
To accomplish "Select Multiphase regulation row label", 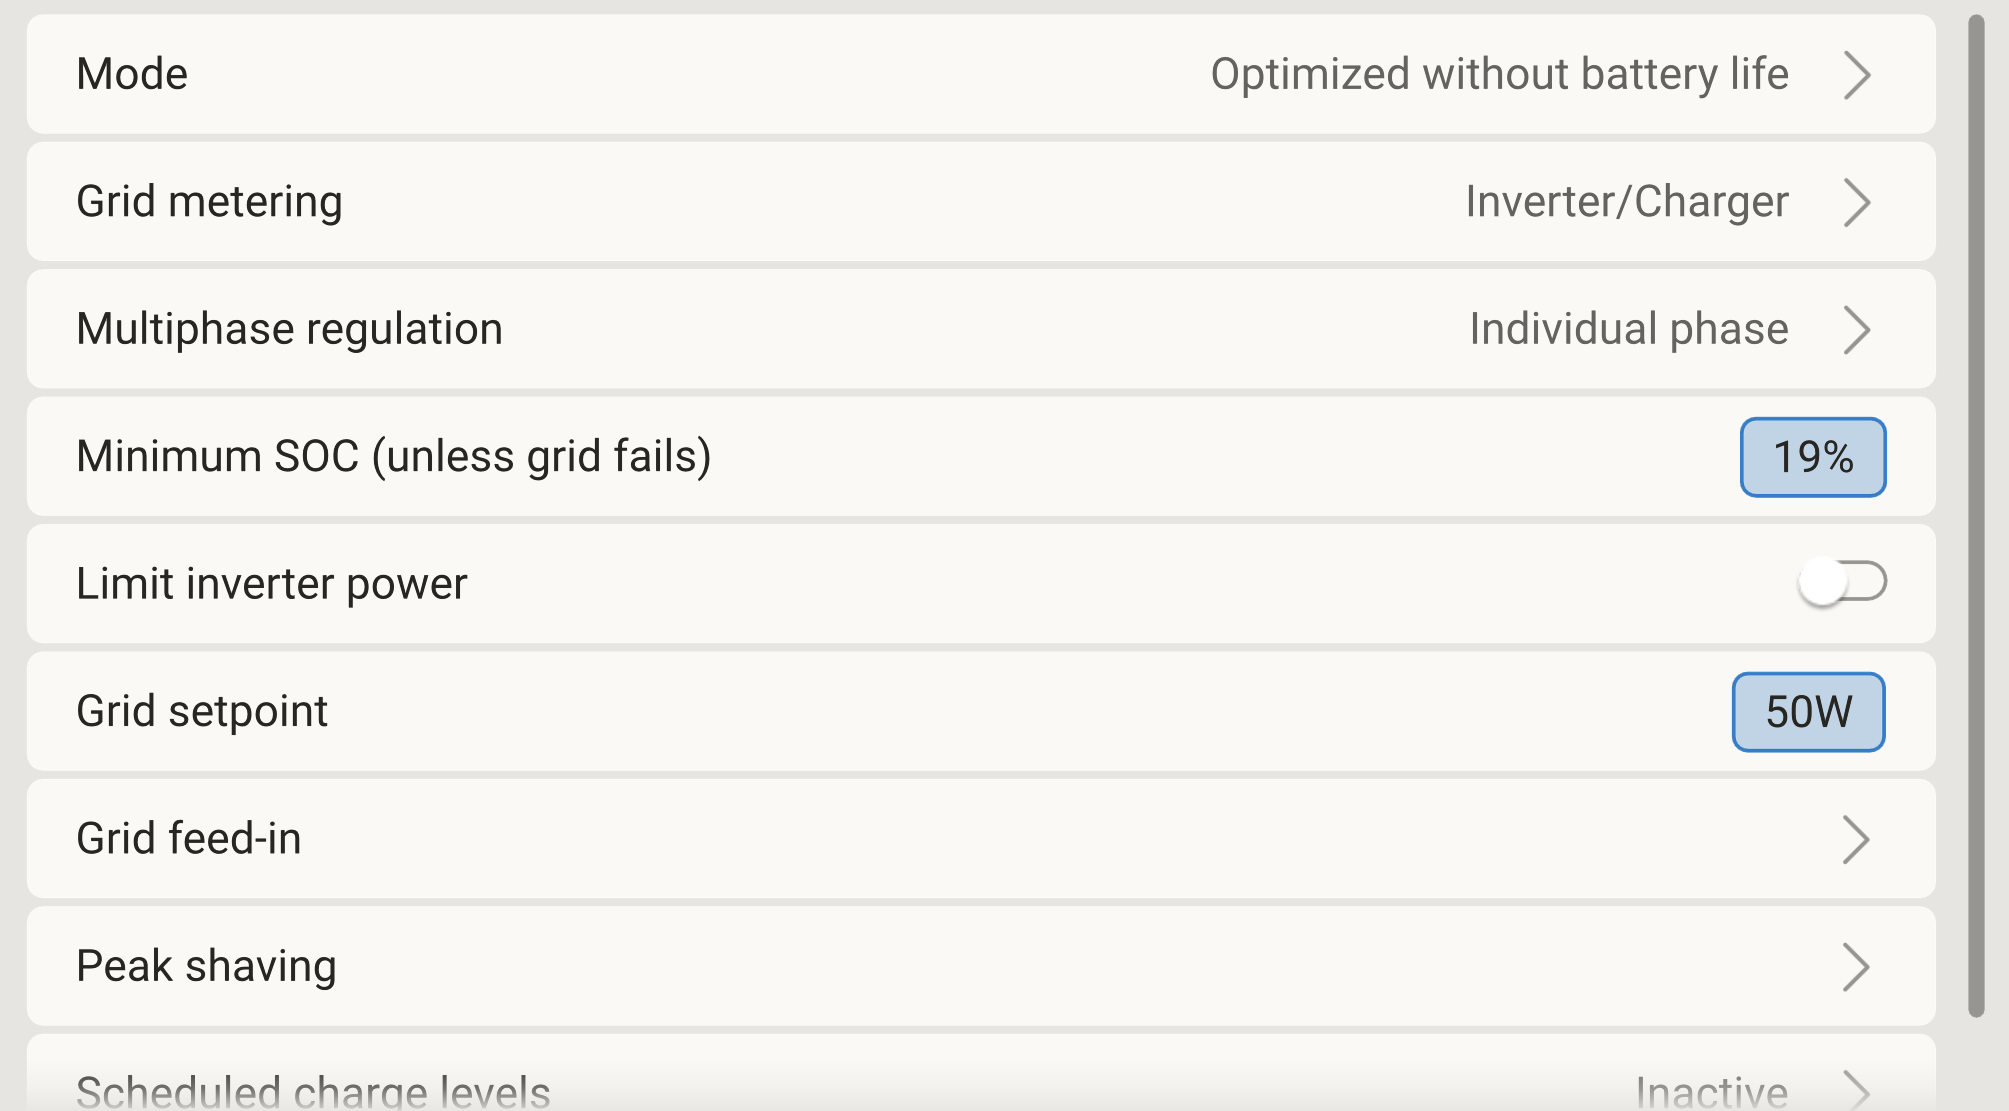I will point(289,330).
